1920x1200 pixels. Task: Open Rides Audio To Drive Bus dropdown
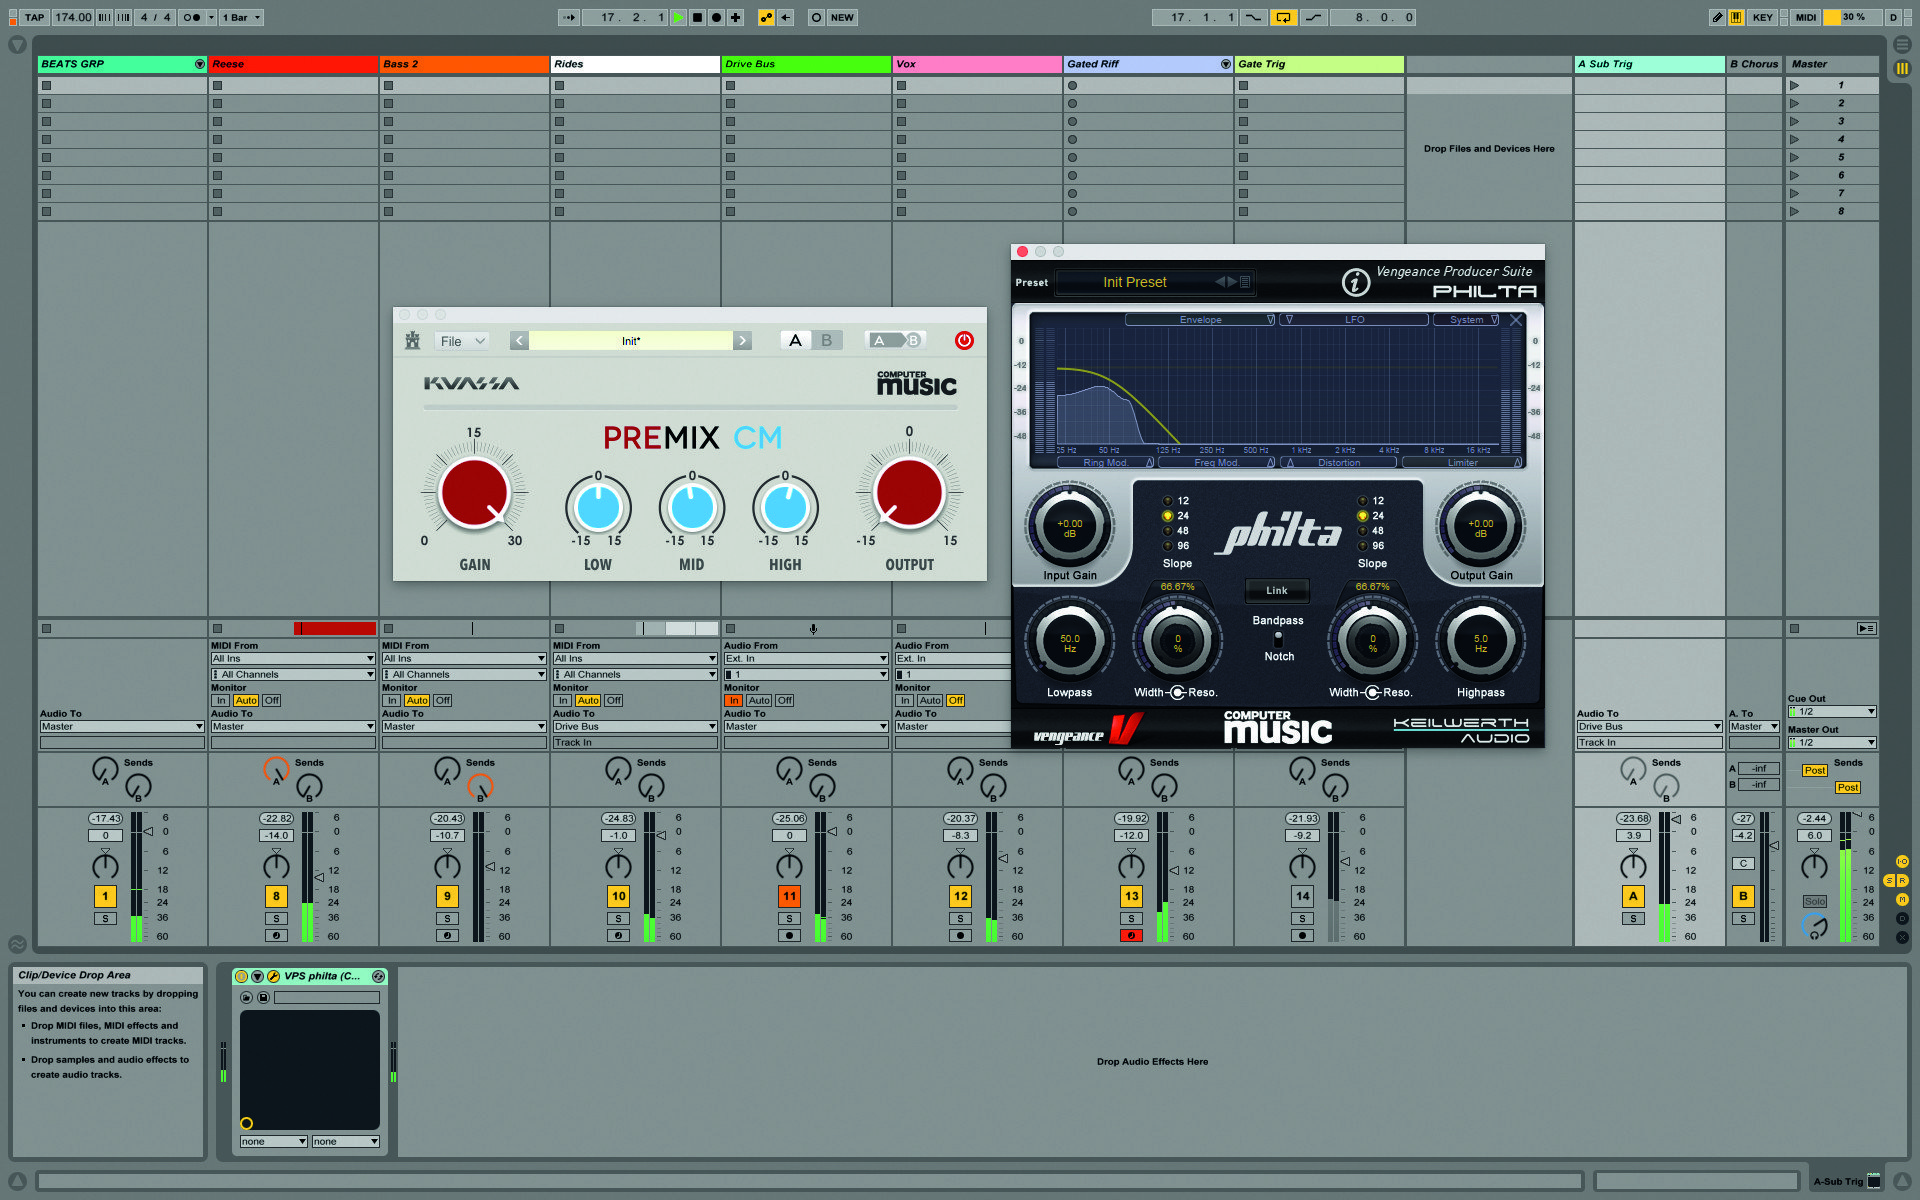[634, 726]
